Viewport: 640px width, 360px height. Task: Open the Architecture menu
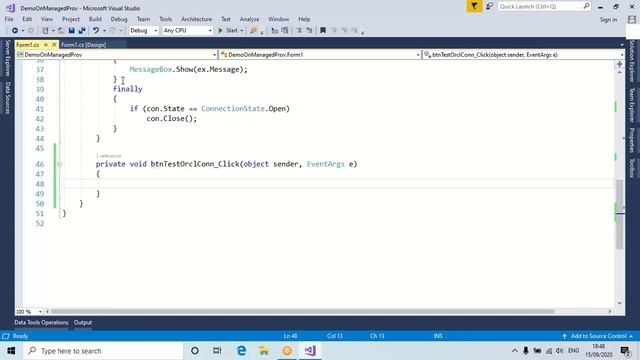(196, 19)
